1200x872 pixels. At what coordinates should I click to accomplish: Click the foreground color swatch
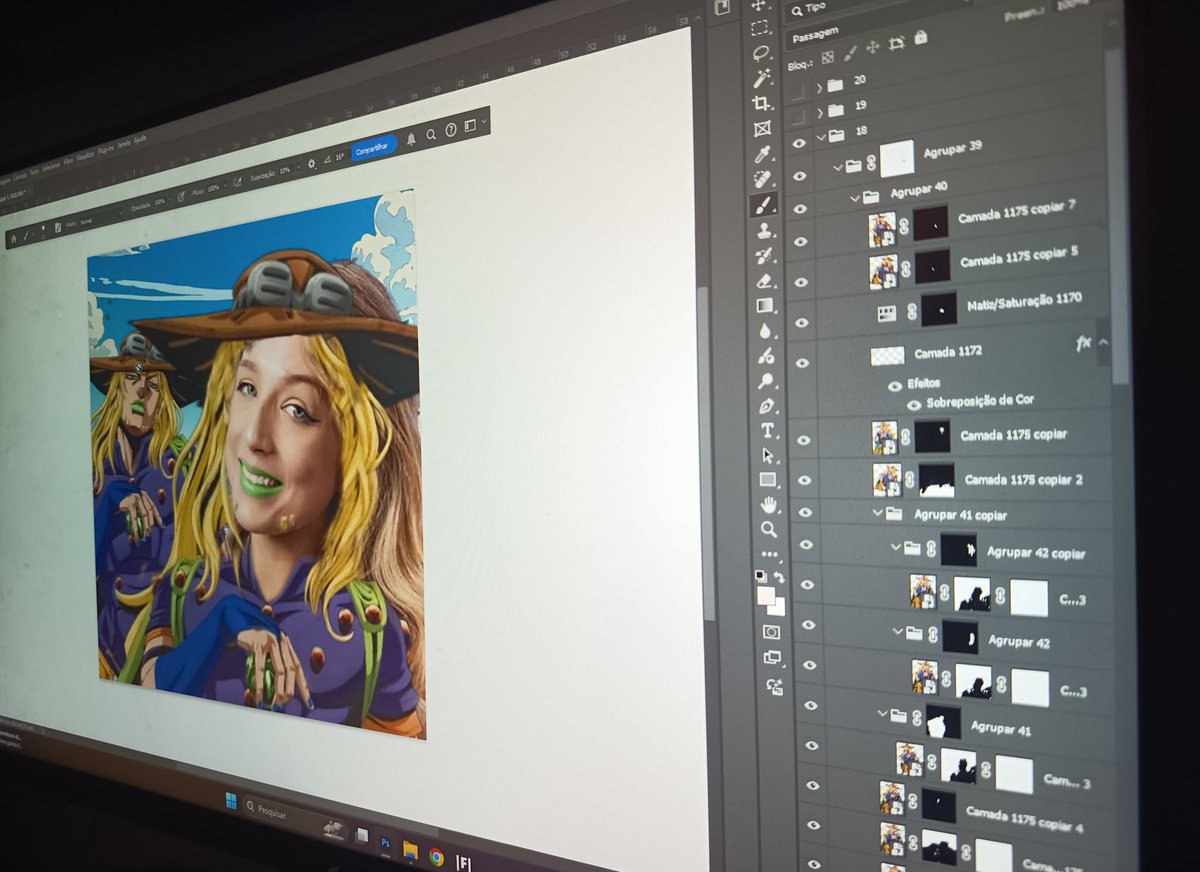[x=765, y=596]
